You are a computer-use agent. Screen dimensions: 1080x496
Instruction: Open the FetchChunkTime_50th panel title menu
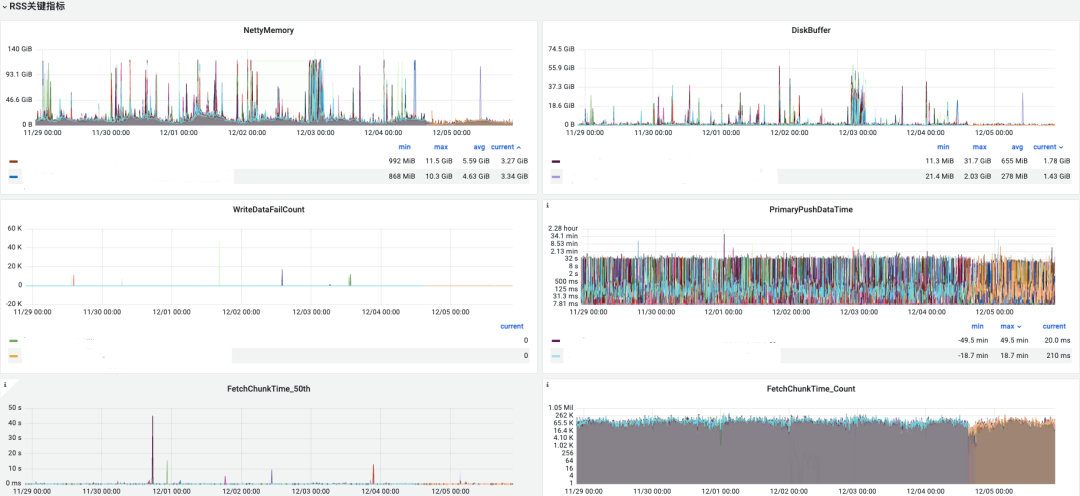point(269,389)
